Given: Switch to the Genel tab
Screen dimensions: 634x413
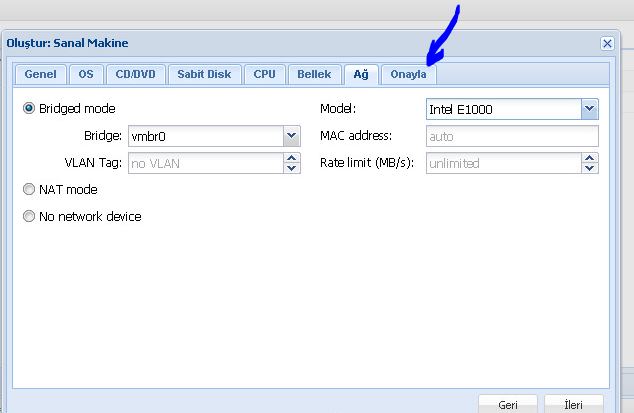Looking at the screenshot, I should pos(40,74).
